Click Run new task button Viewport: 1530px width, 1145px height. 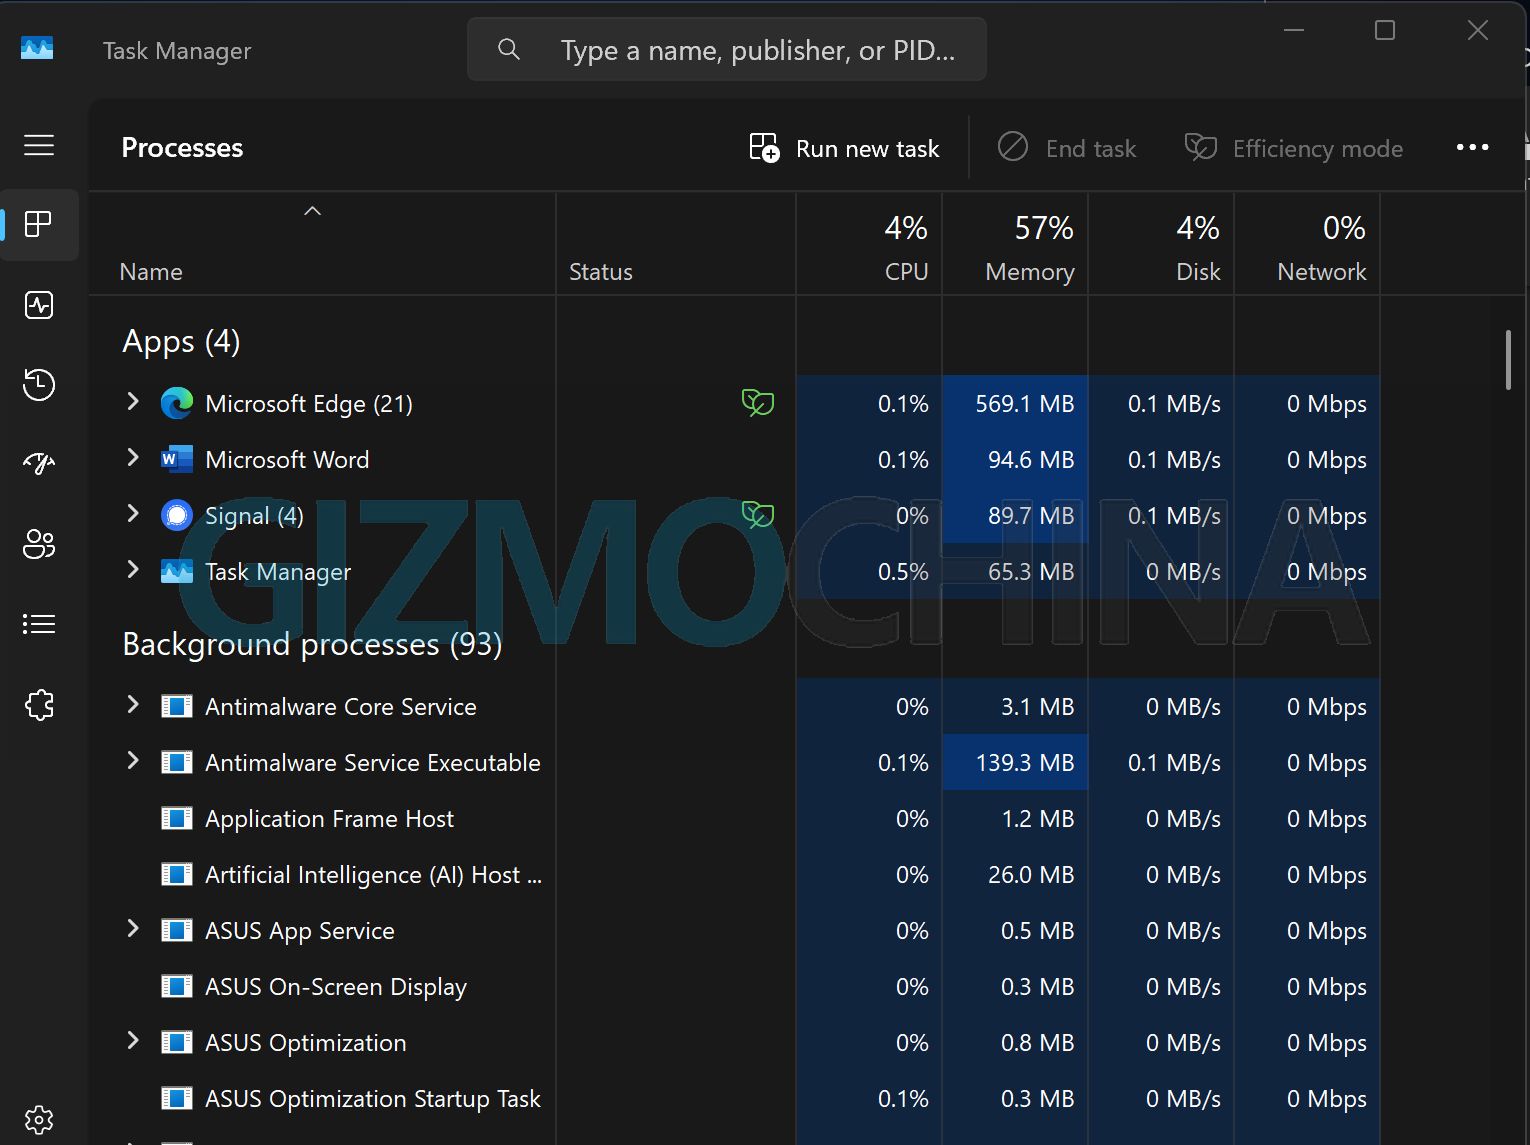click(845, 149)
